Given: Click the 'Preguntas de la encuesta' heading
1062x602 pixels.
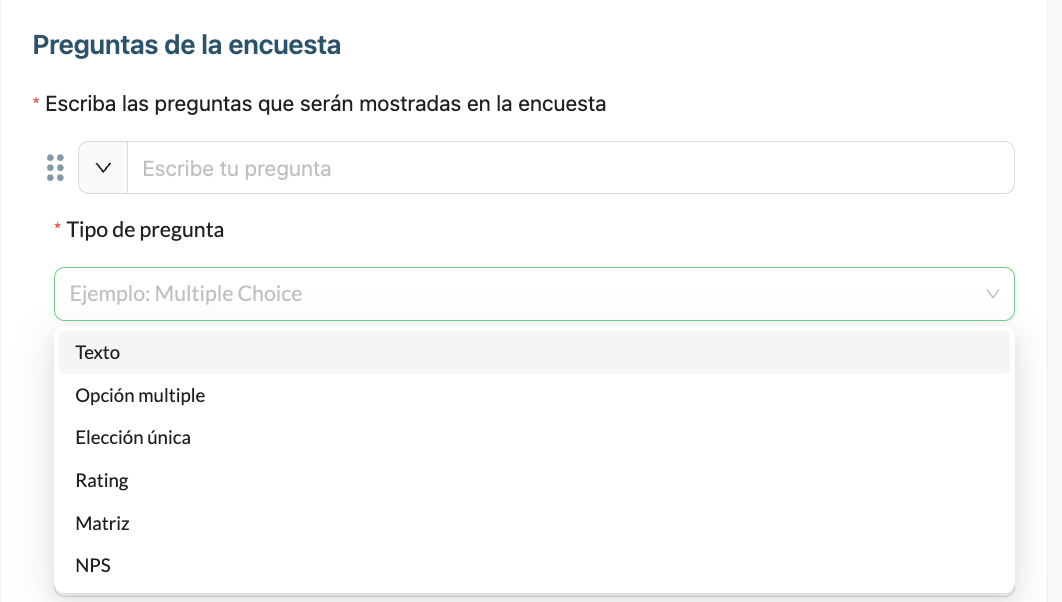Looking at the screenshot, I should click(x=187, y=45).
